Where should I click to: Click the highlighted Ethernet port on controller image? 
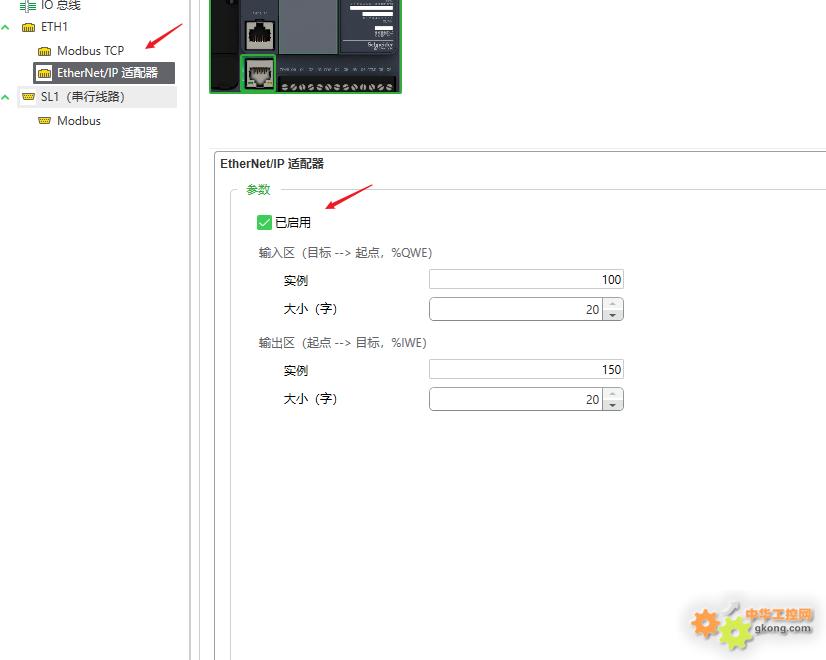[259, 73]
